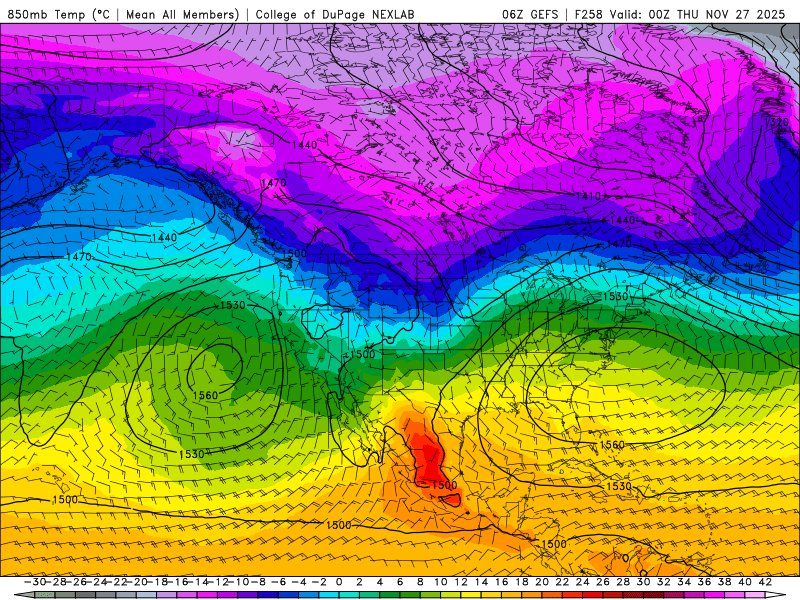Click the '0' color scale label

[339, 582]
